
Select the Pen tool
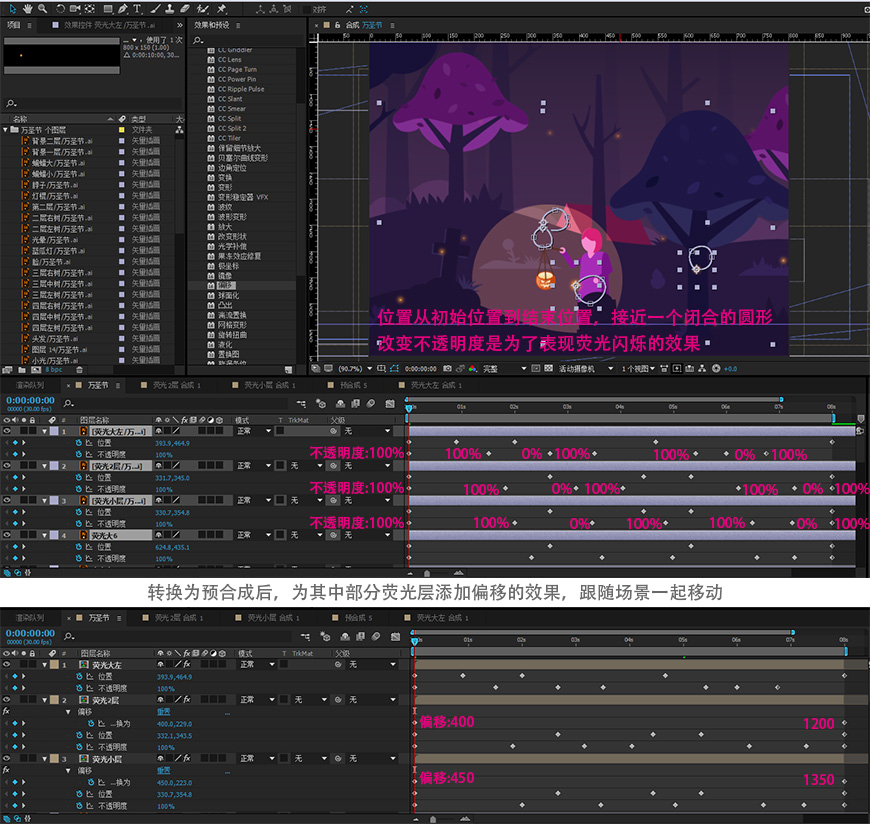tap(123, 9)
